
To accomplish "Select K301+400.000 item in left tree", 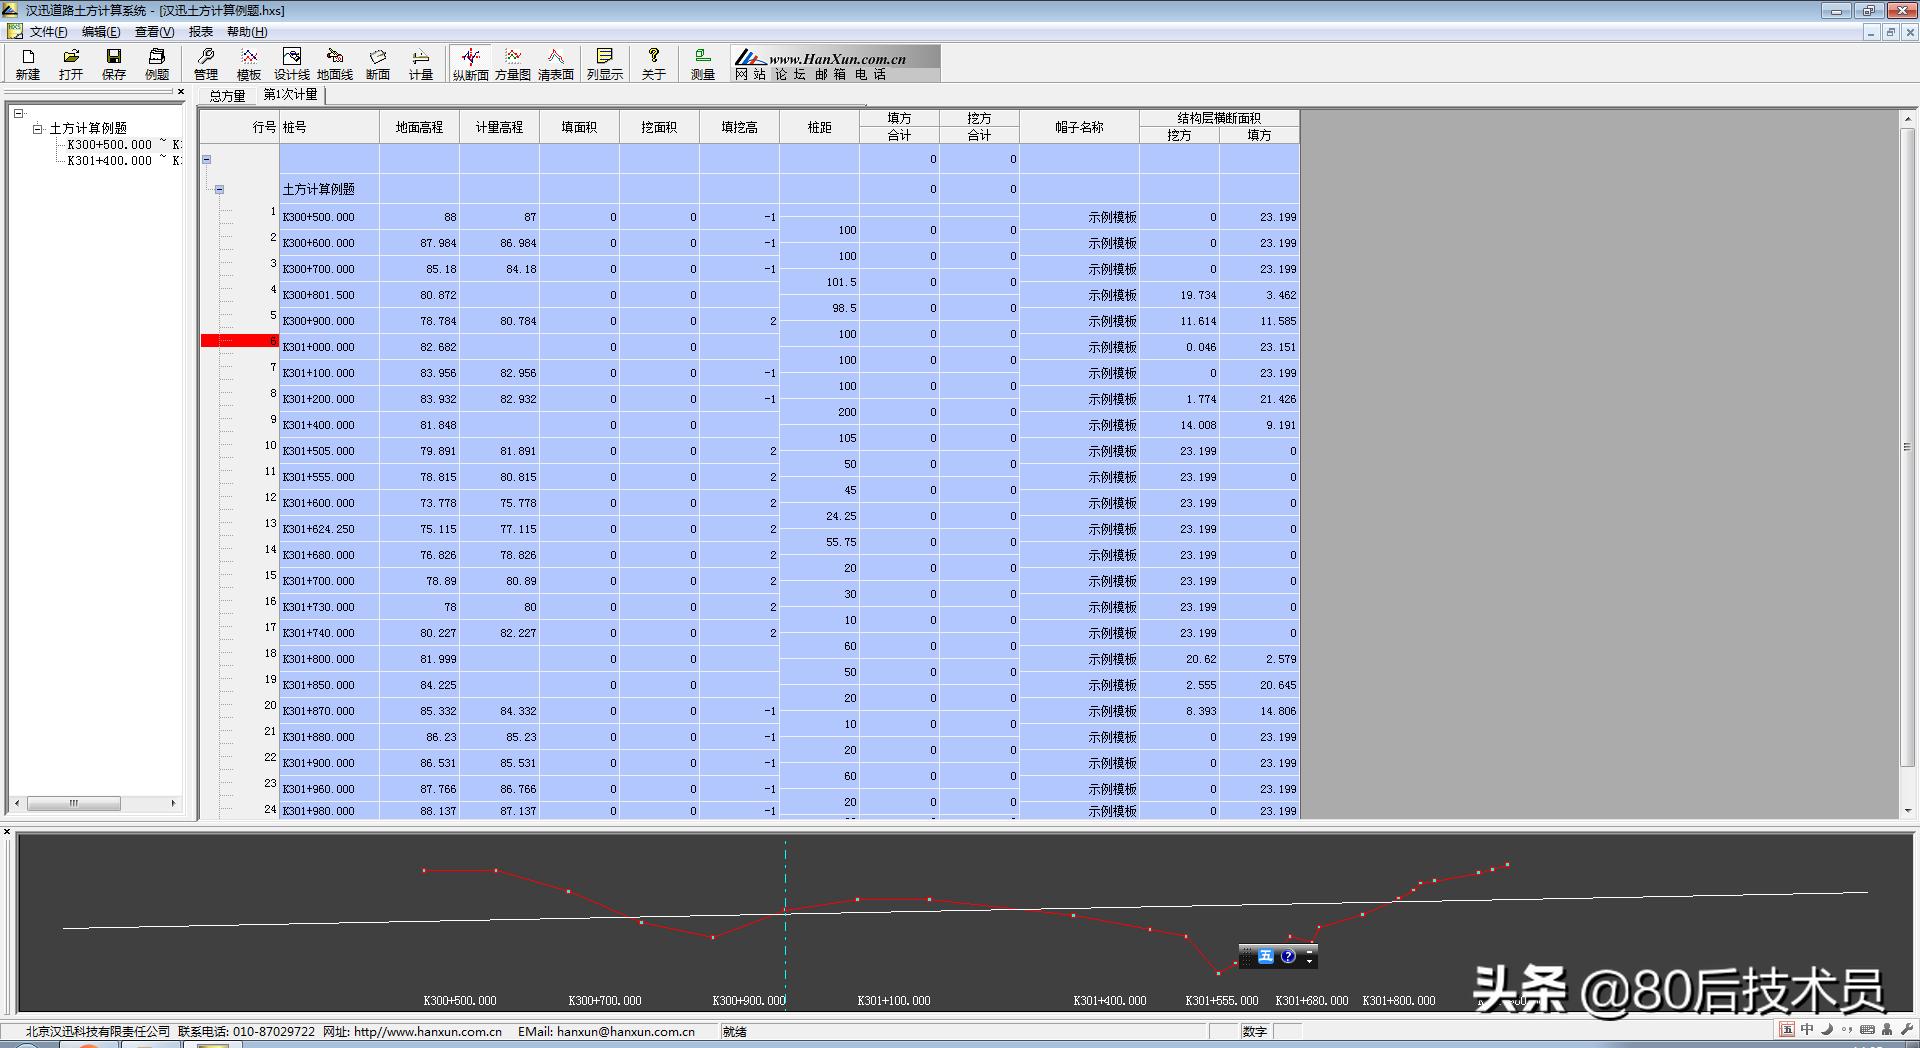I will click(x=109, y=161).
